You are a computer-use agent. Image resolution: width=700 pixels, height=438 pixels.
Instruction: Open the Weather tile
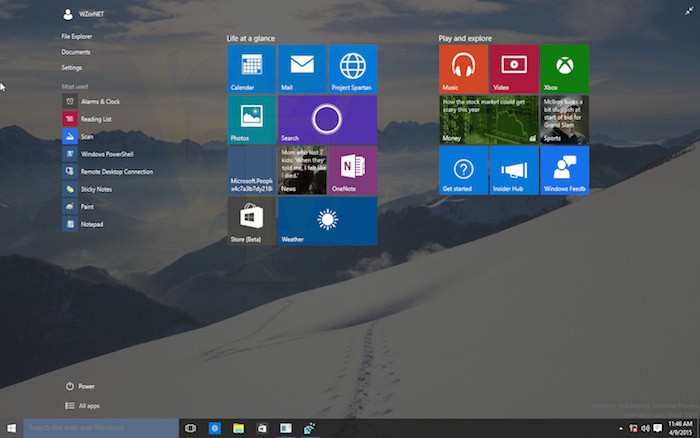(x=327, y=221)
